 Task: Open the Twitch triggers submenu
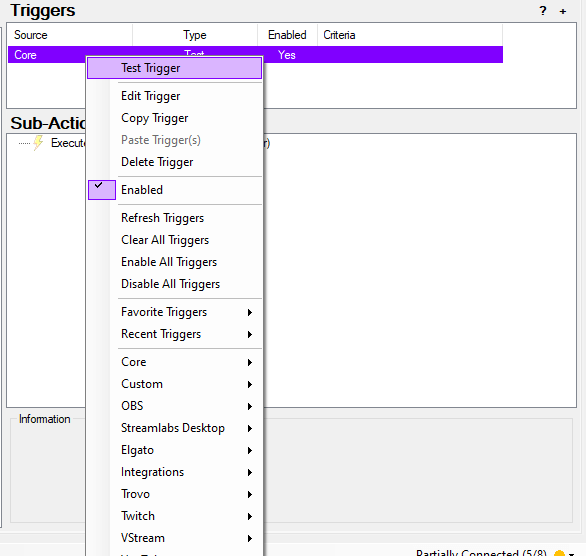pyautogui.click(x=175, y=516)
